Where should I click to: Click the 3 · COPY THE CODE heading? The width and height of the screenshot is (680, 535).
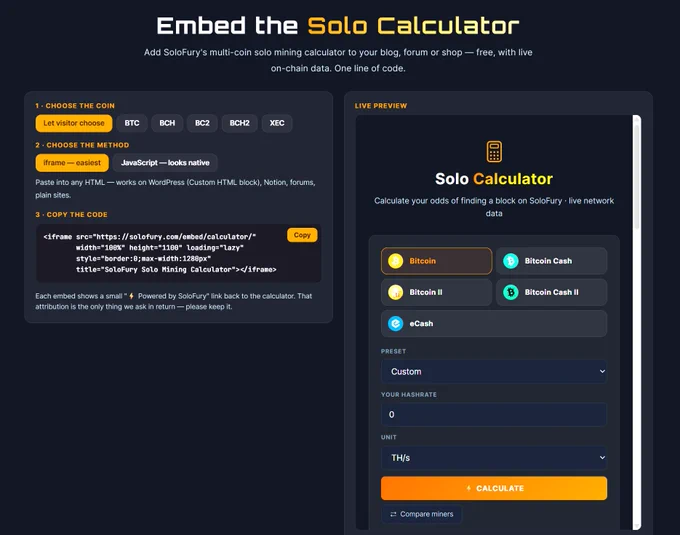72,215
